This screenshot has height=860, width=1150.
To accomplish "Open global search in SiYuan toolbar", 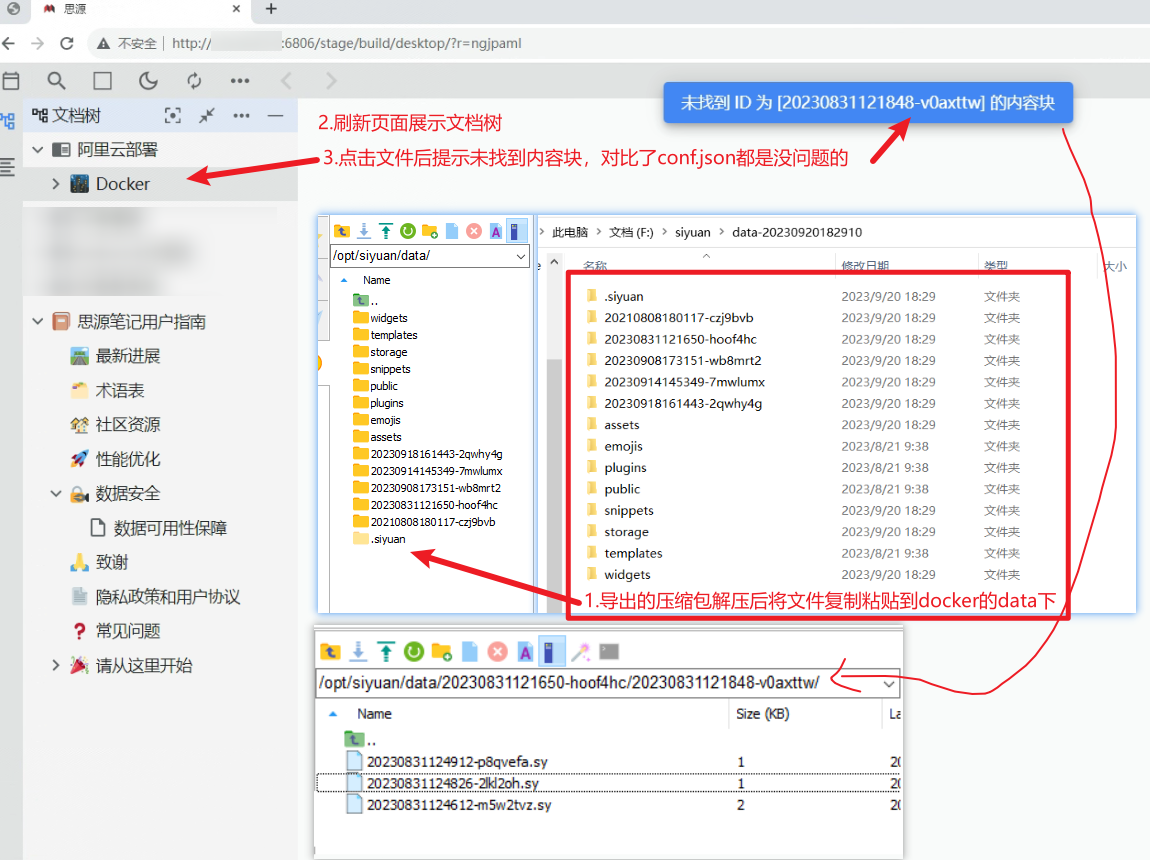I will pos(56,81).
